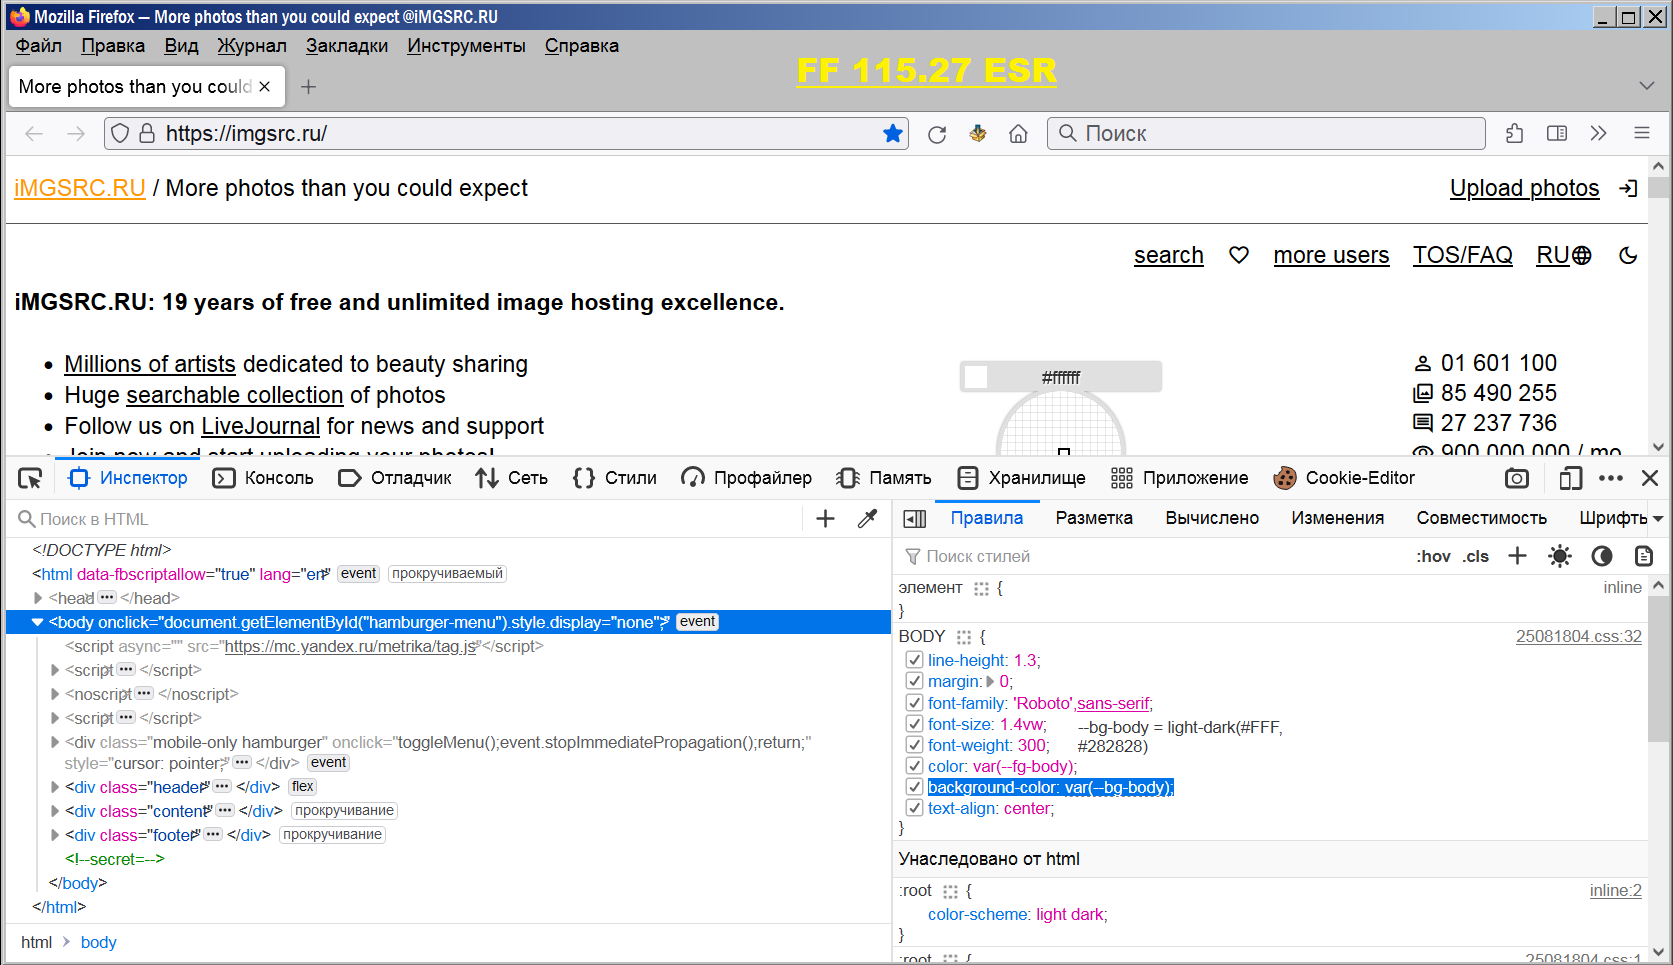Take a screenshot with DevTools camera icon

(x=1517, y=478)
